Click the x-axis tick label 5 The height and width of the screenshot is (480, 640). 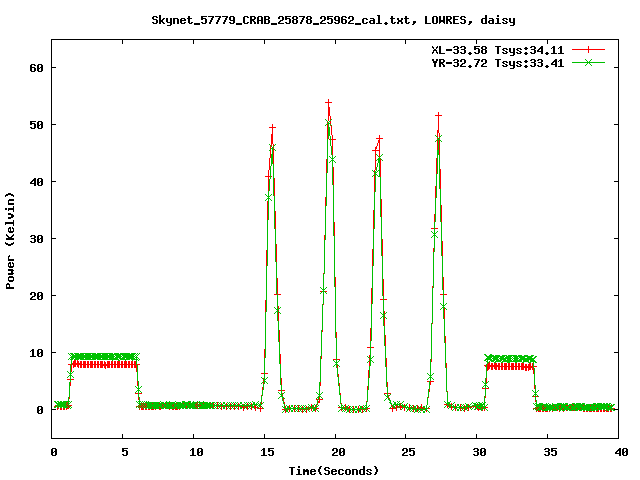click(124, 452)
